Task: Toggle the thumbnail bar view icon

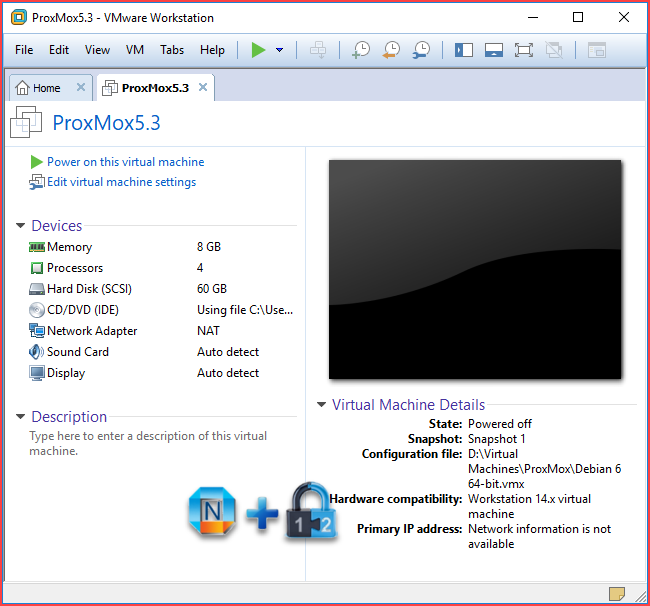Action: (494, 50)
